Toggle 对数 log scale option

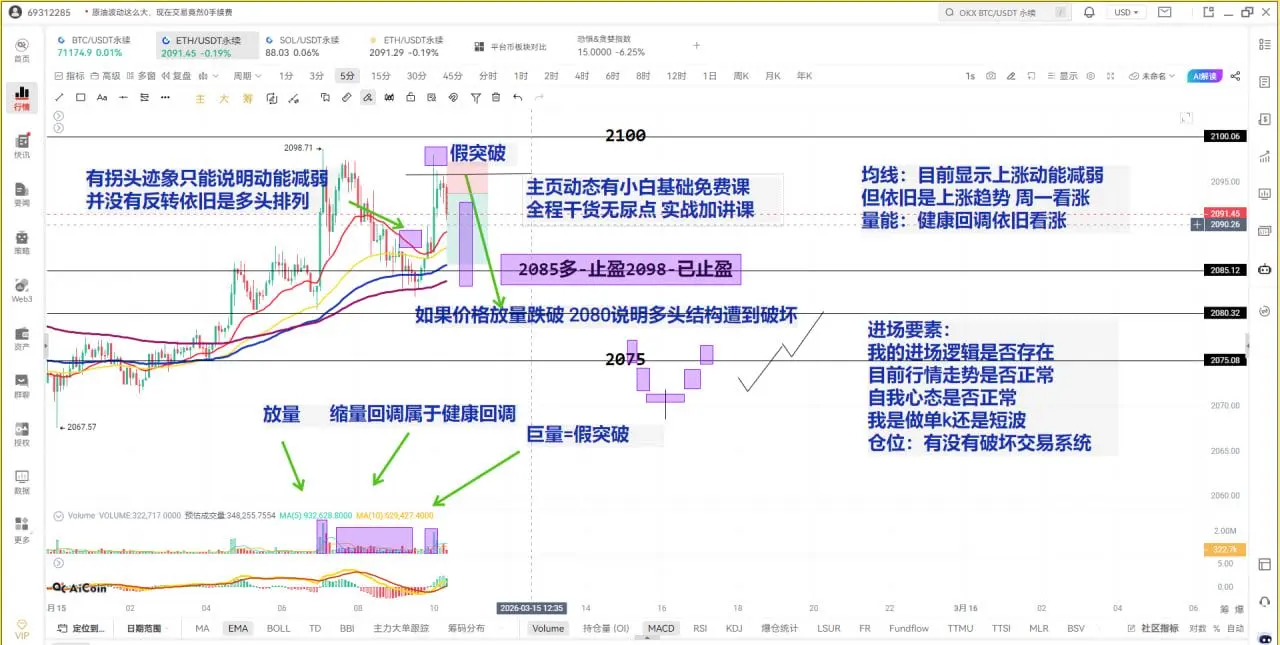pyautogui.click(x=1196, y=628)
